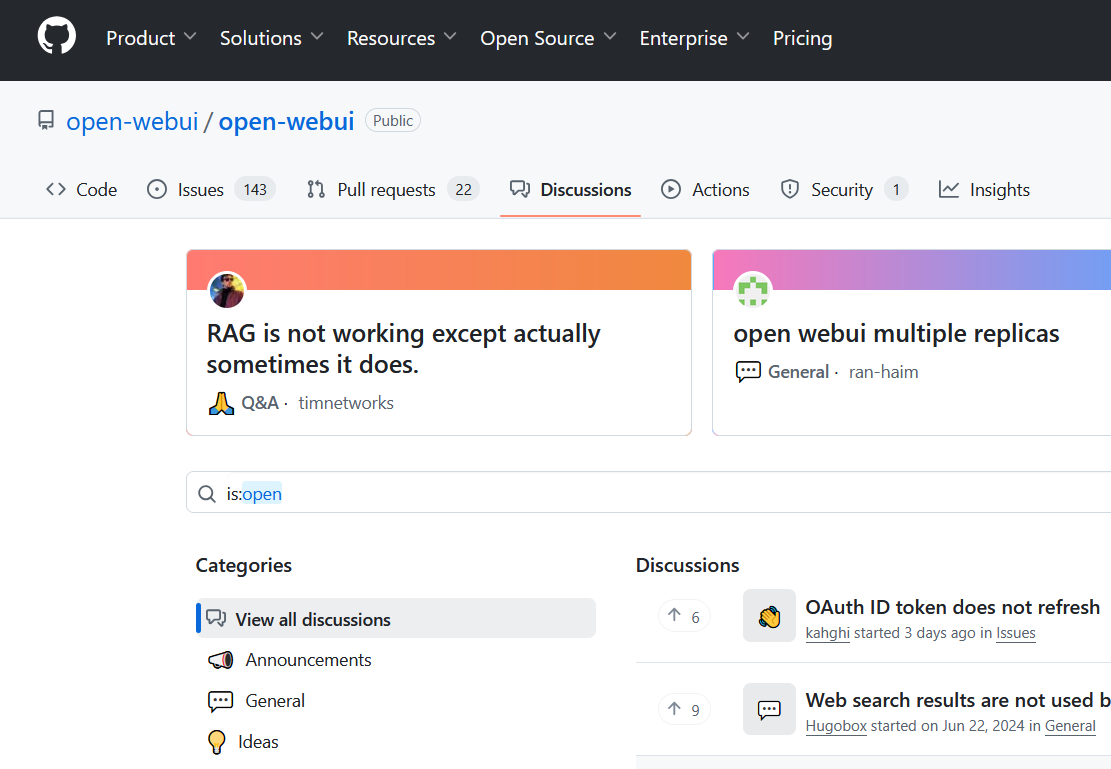Click the Discussions speech-bubbles tab icon
Viewport: 1111px width, 769px height.
tap(520, 189)
